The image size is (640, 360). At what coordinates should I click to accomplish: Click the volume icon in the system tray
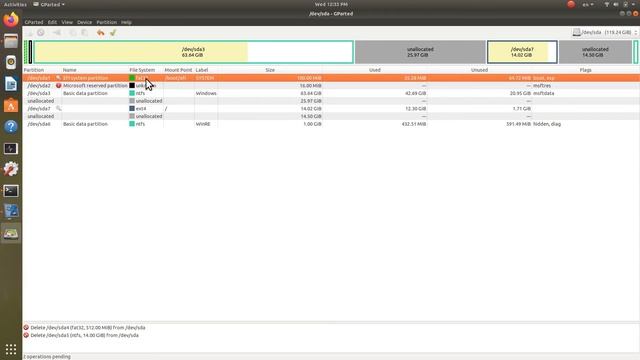pyautogui.click(x=616, y=4)
